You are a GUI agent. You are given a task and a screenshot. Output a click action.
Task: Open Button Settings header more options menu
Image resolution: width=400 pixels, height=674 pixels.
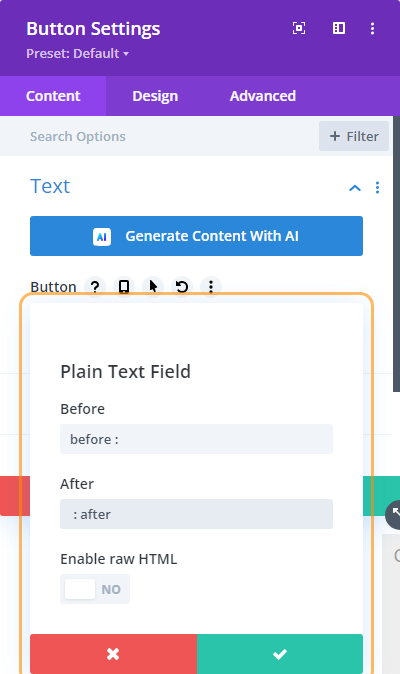(373, 28)
